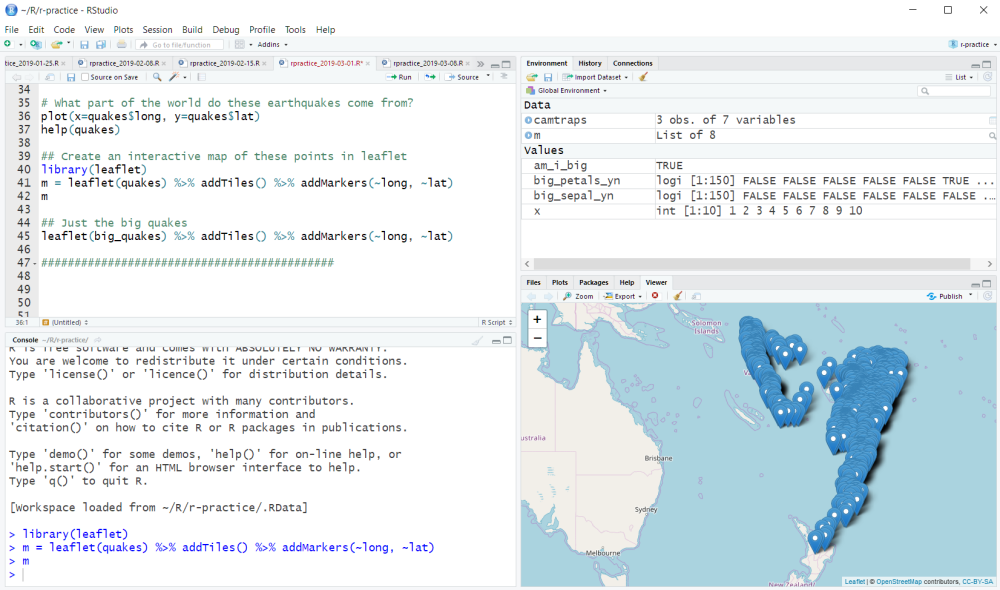Click the CC-BY-SA license link
Screen dimensions: 1000x590
[x=978, y=582]
